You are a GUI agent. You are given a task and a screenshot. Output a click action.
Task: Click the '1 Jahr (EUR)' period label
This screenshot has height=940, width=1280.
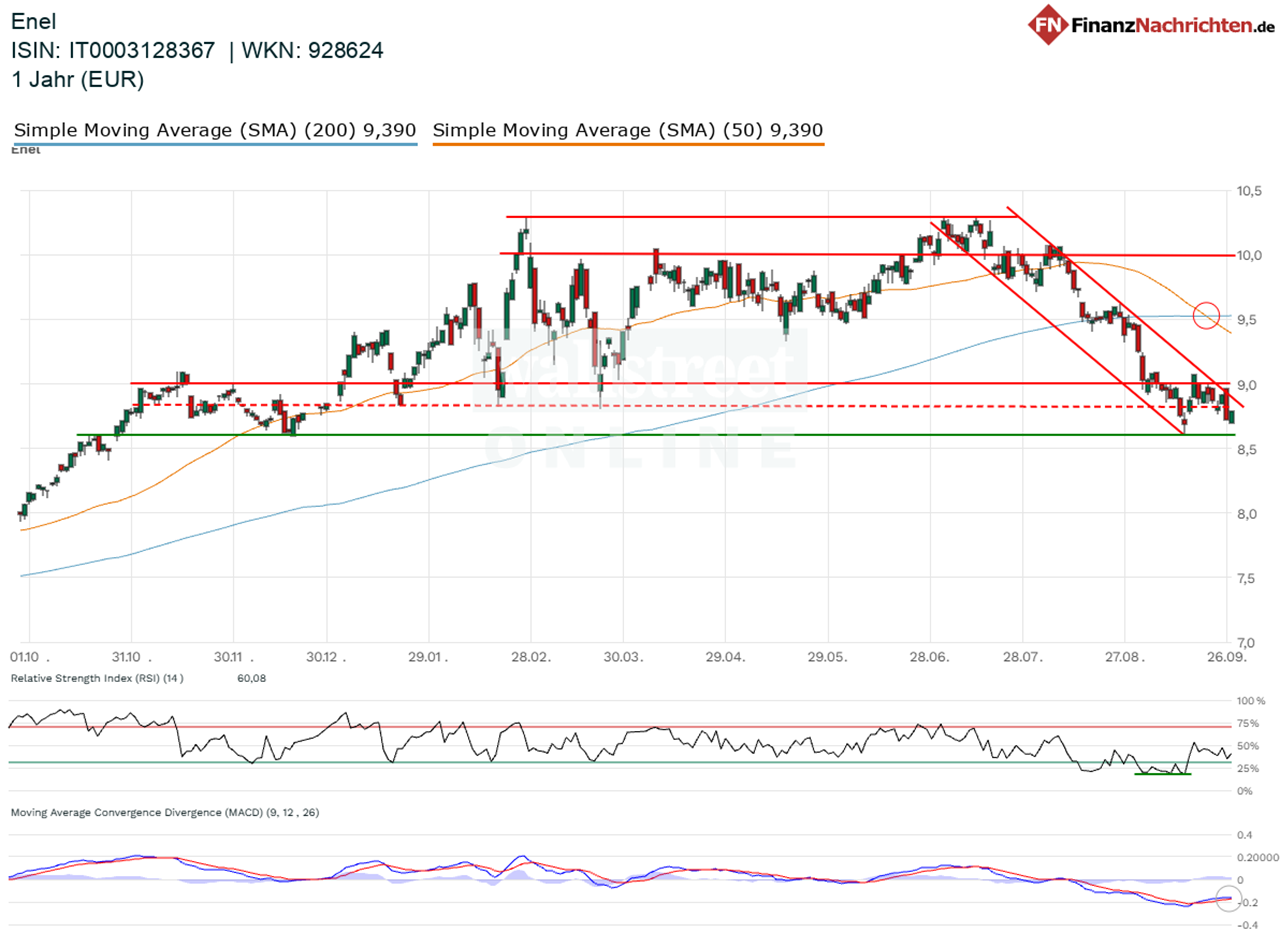[77, 80]
